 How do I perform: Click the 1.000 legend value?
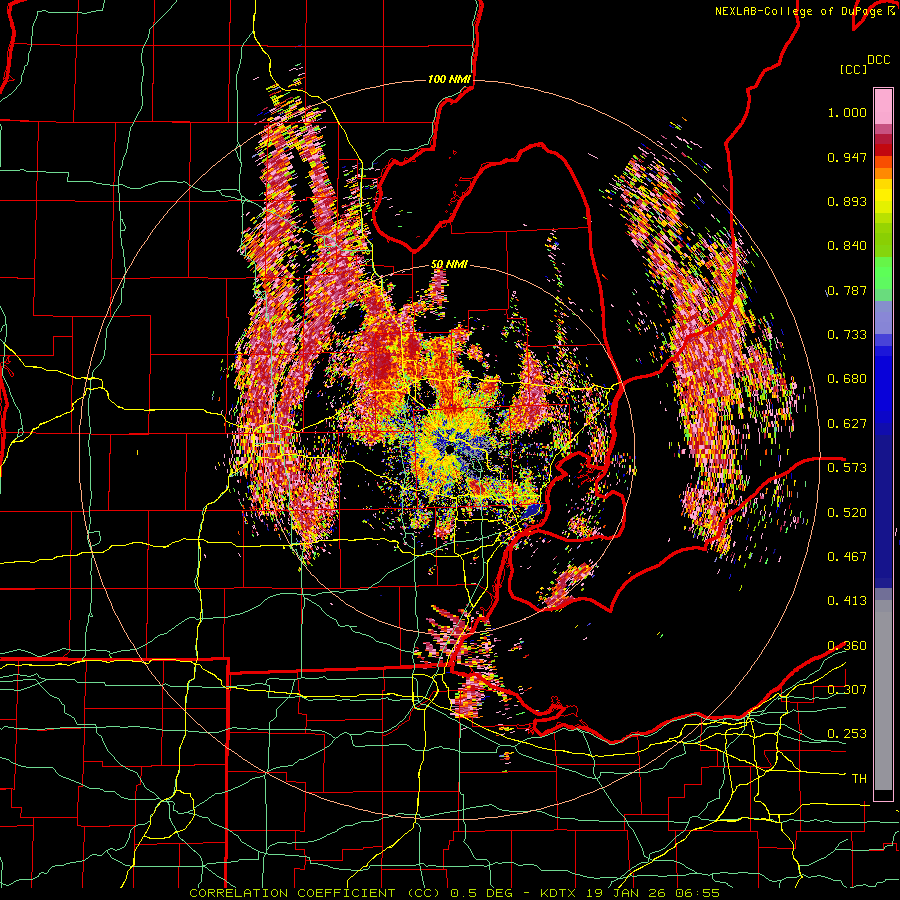click(847, 112)
